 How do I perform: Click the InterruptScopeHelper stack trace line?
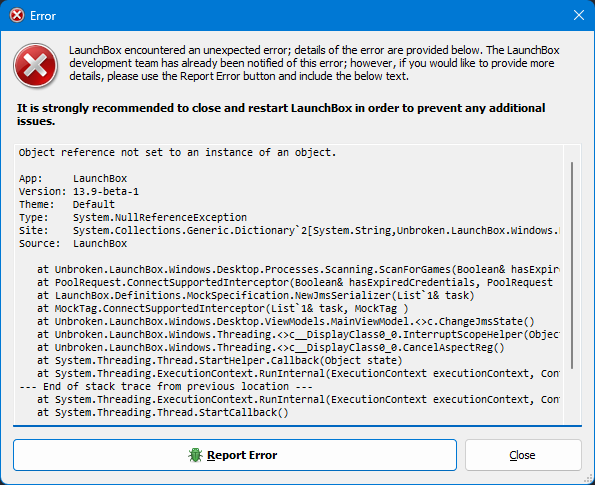pyautogui.click(x=298, y=334)
